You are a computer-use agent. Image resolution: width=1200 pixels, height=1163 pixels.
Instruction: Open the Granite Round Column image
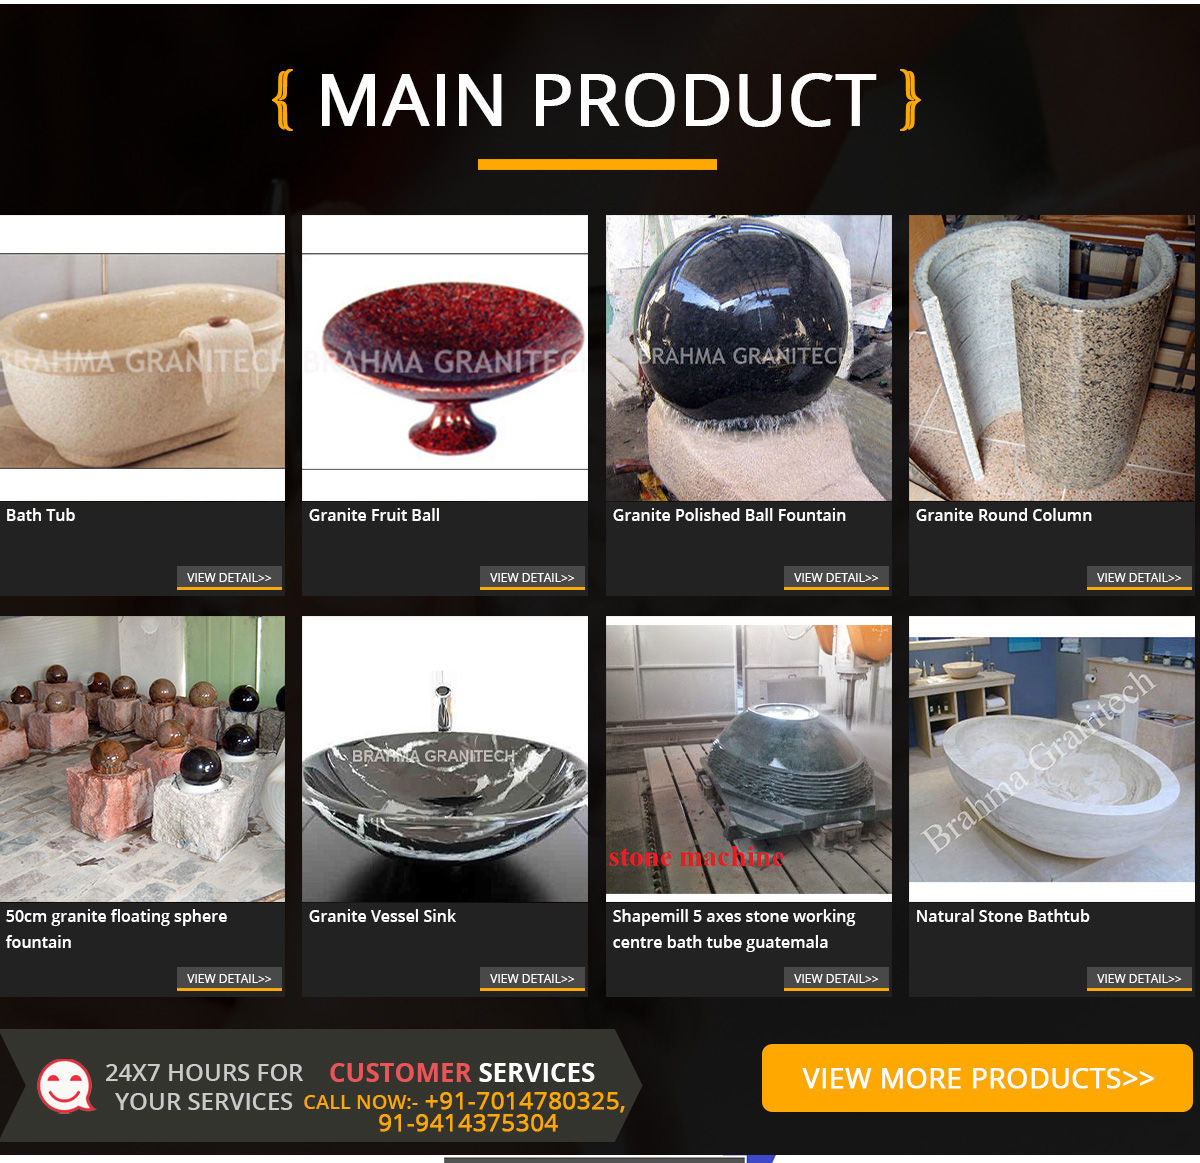tap(1052, 358)
